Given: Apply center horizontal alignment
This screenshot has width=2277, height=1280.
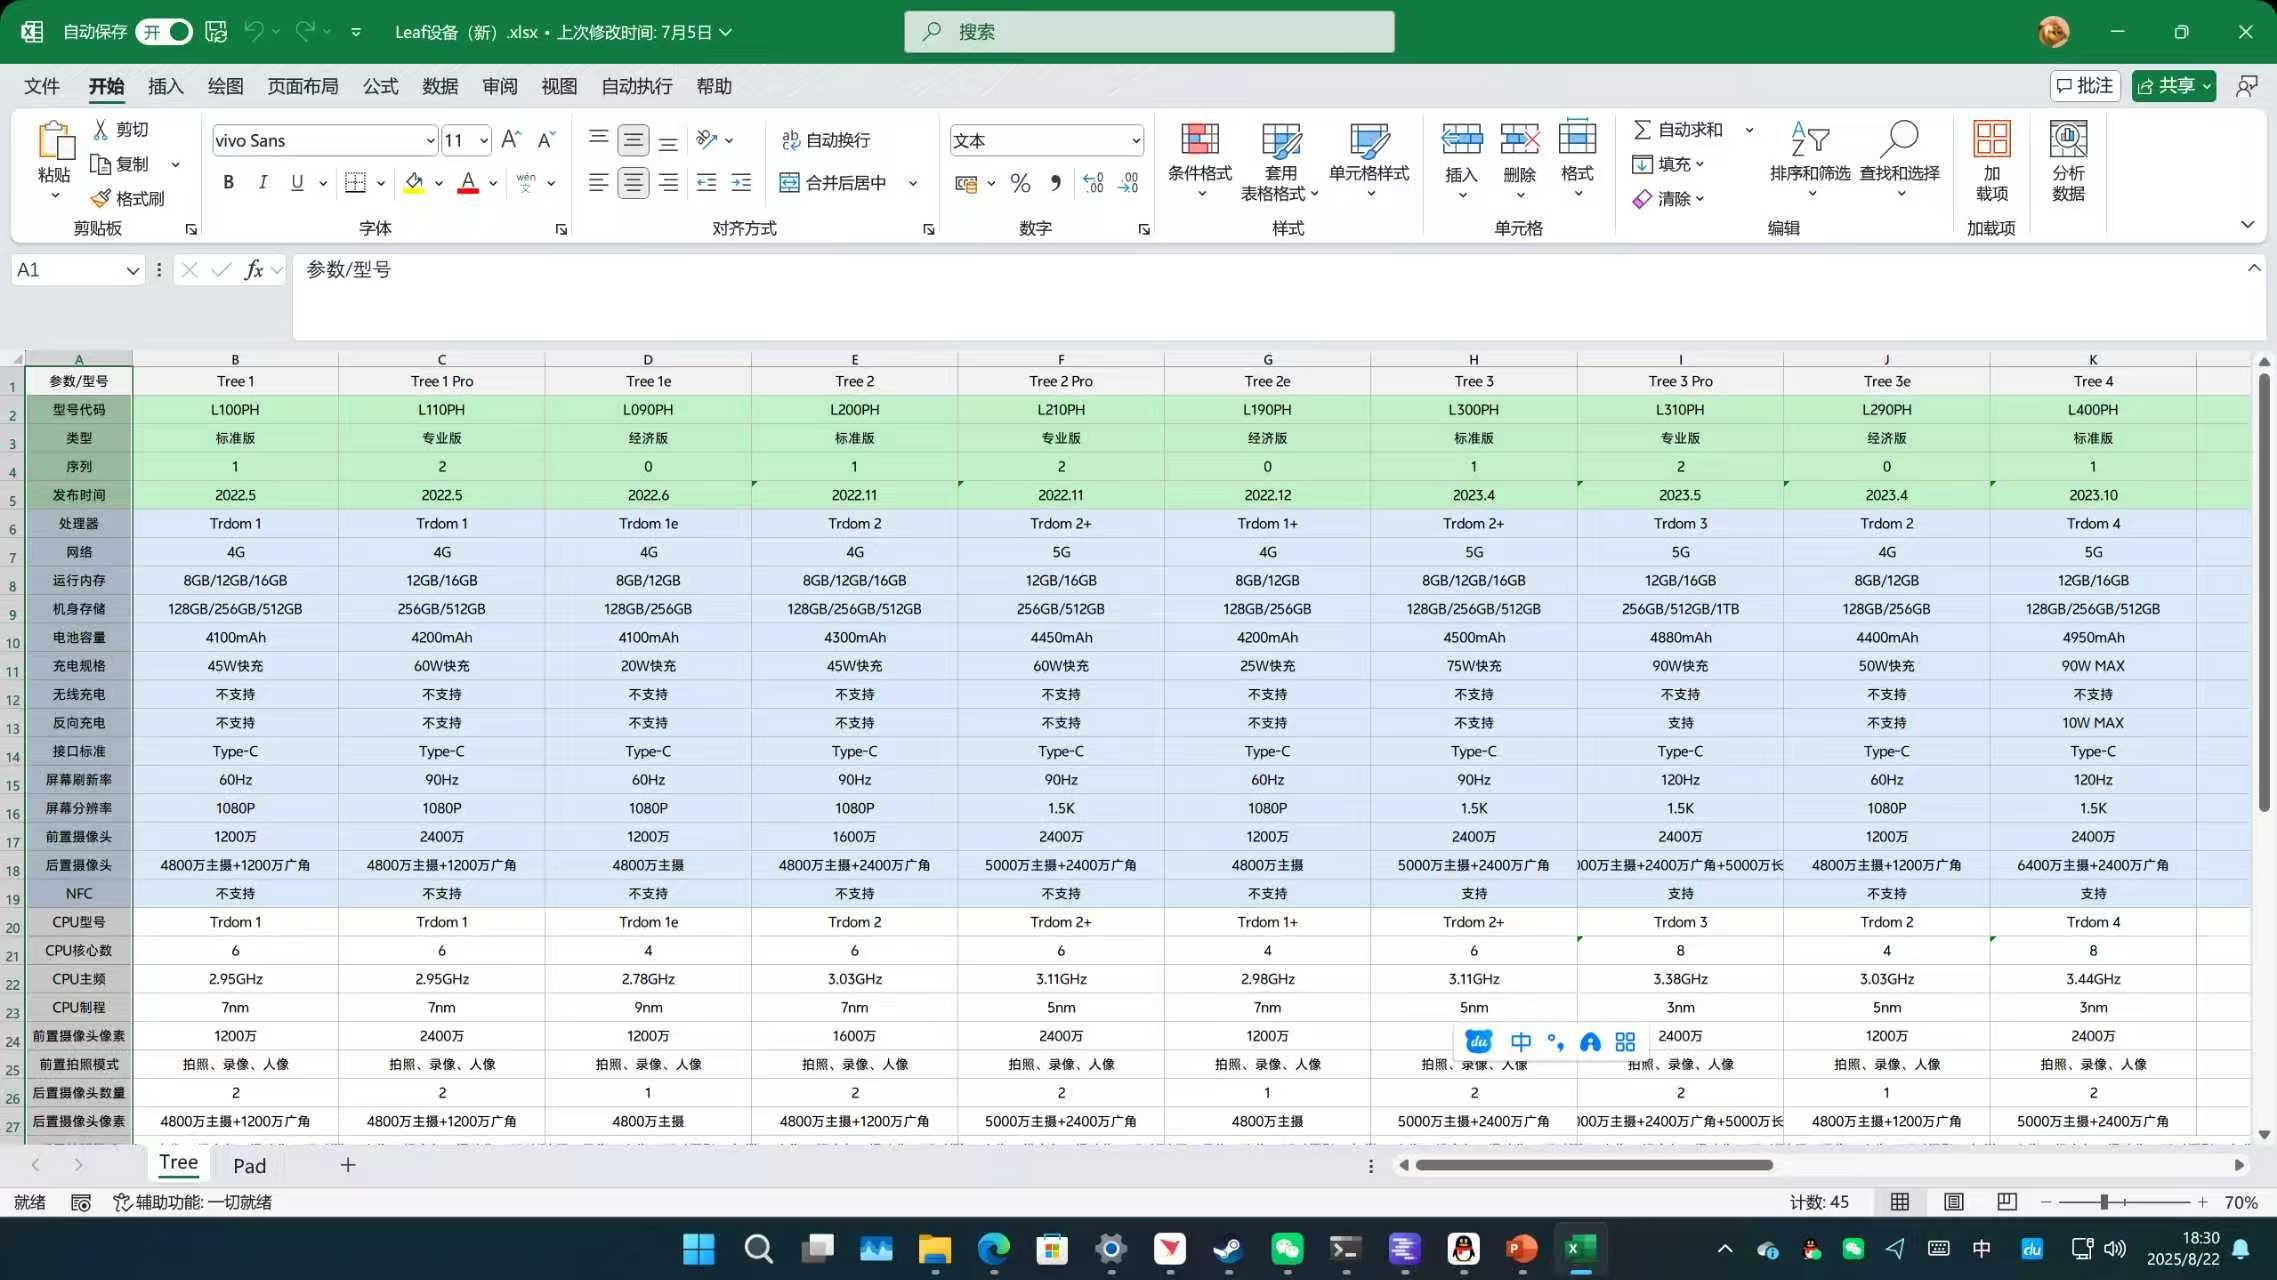Looking at the screenshot, I should [x=632, y=183].
